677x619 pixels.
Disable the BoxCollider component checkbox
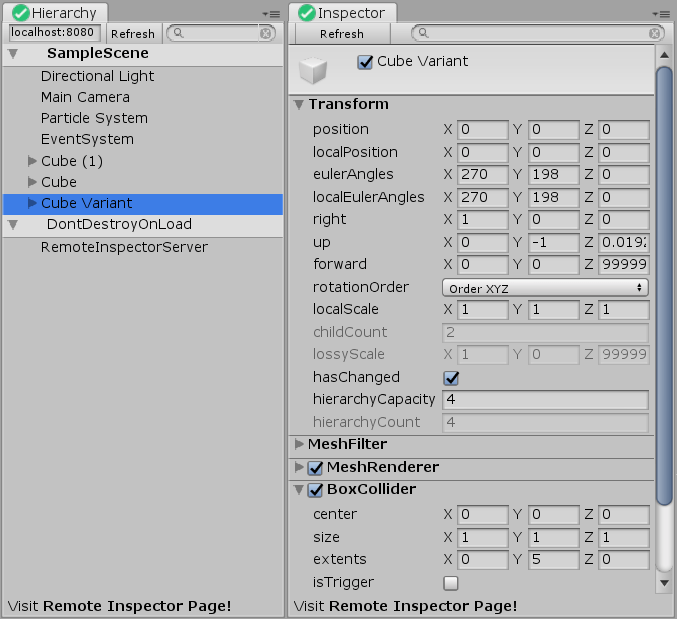(x=315, y=490)
